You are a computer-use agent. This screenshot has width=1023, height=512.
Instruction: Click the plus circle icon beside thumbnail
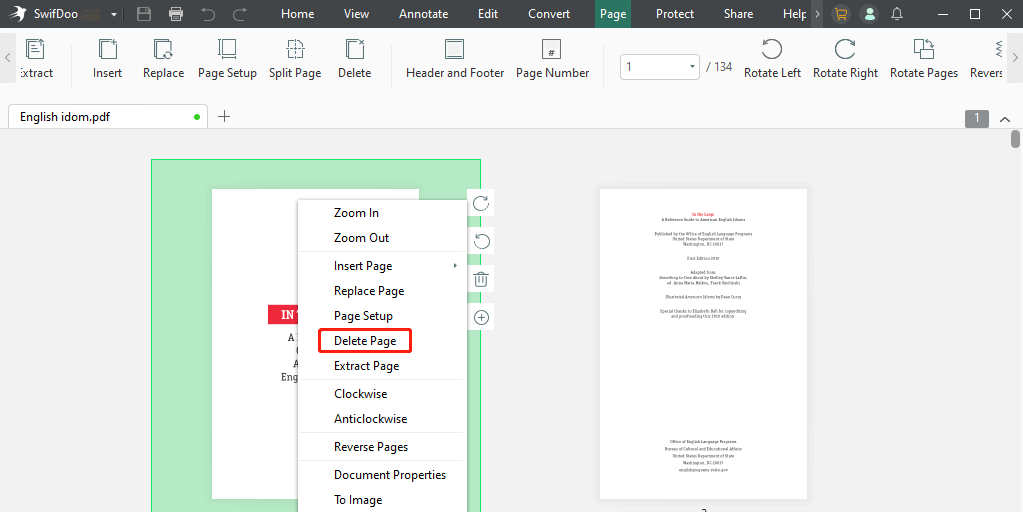pyautogui.click(x=481, y=318)
